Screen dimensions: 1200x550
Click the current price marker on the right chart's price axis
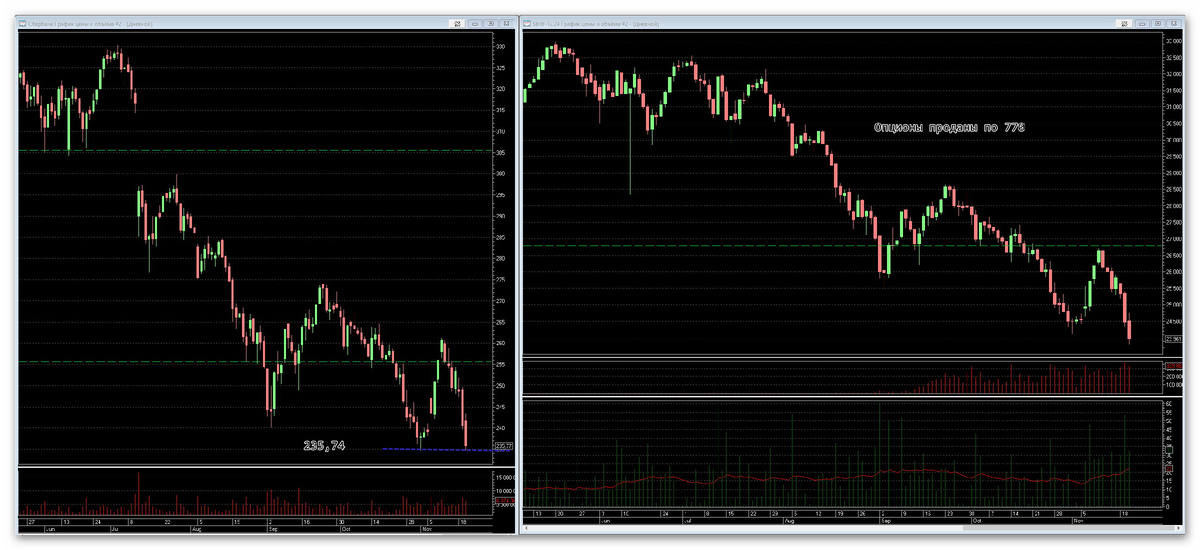pyautogui.click(x=1174, y=339)
